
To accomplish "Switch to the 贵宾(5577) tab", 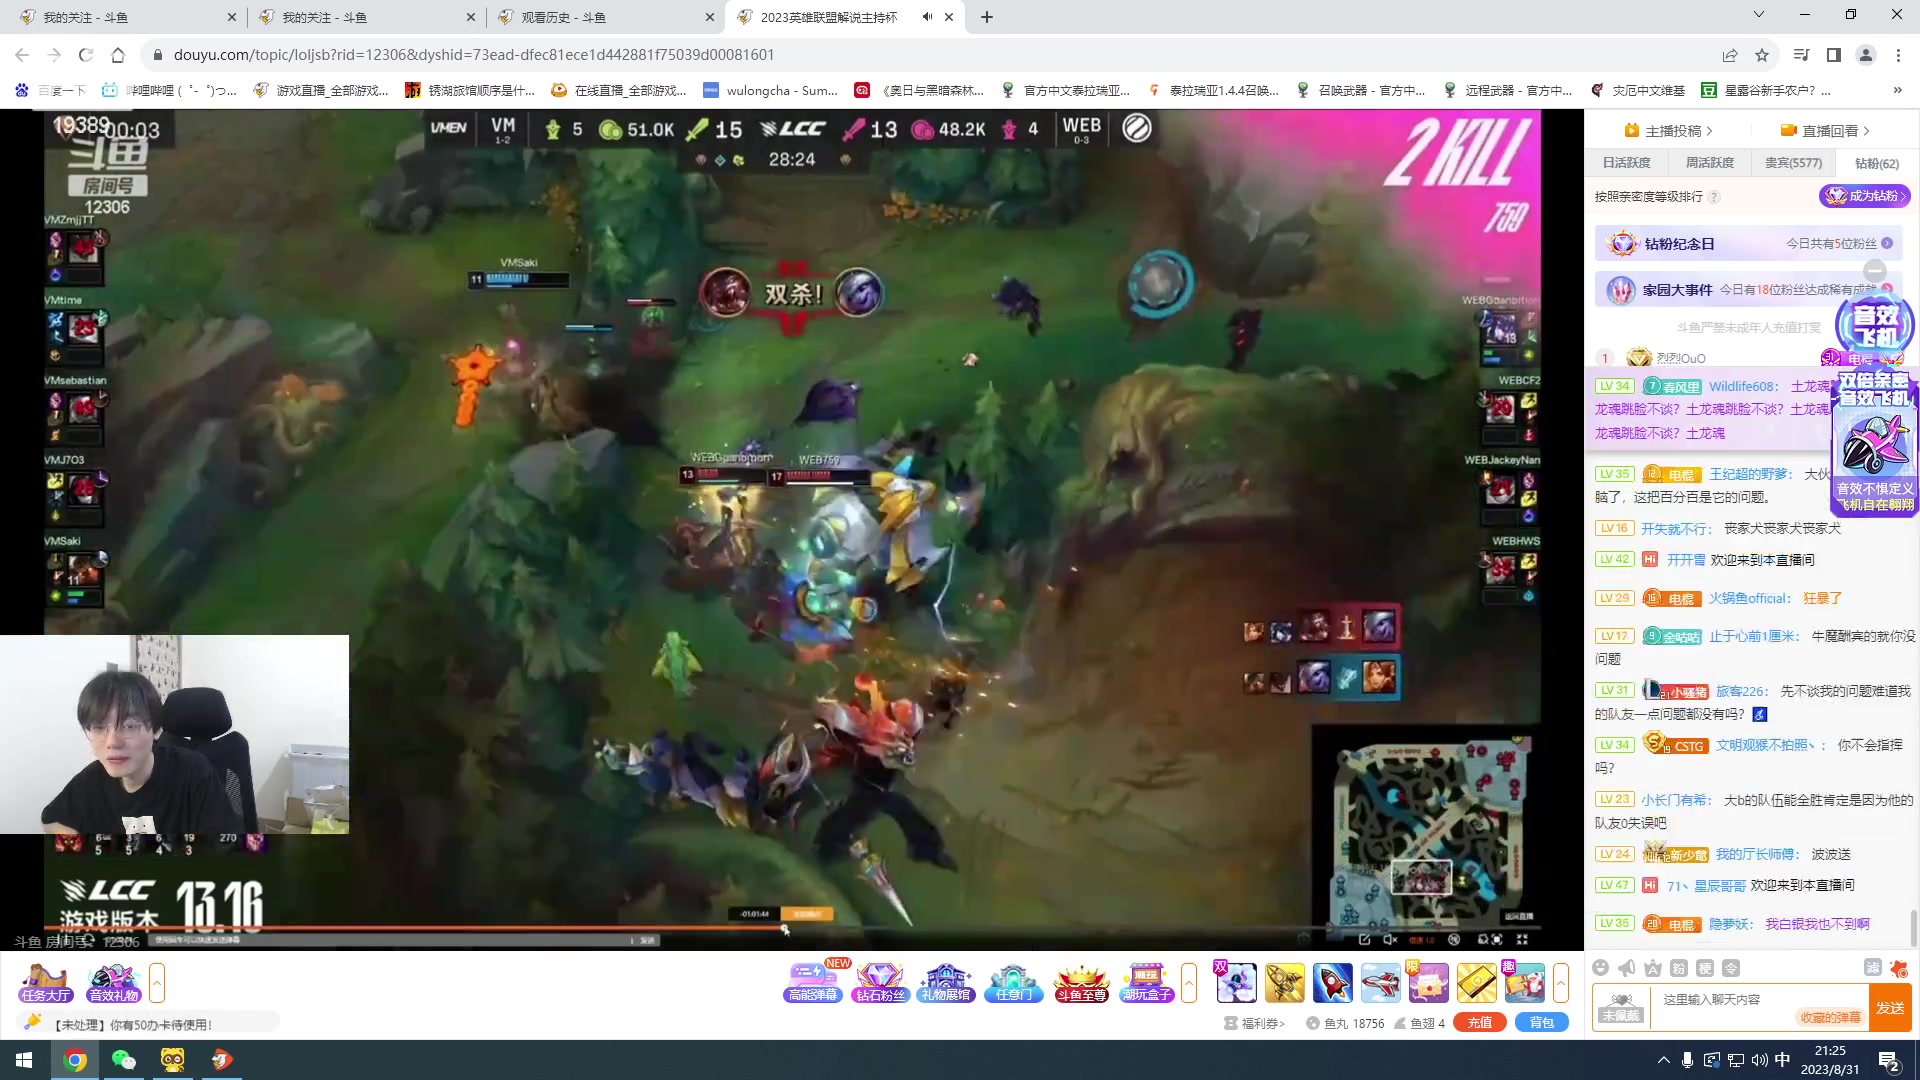I will click(1793, 163).
